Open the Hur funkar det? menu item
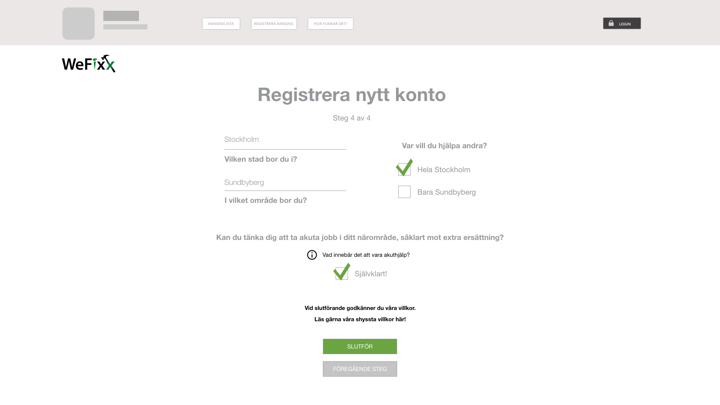Viewport: 720px width, 405px height. tap(331, 23)
